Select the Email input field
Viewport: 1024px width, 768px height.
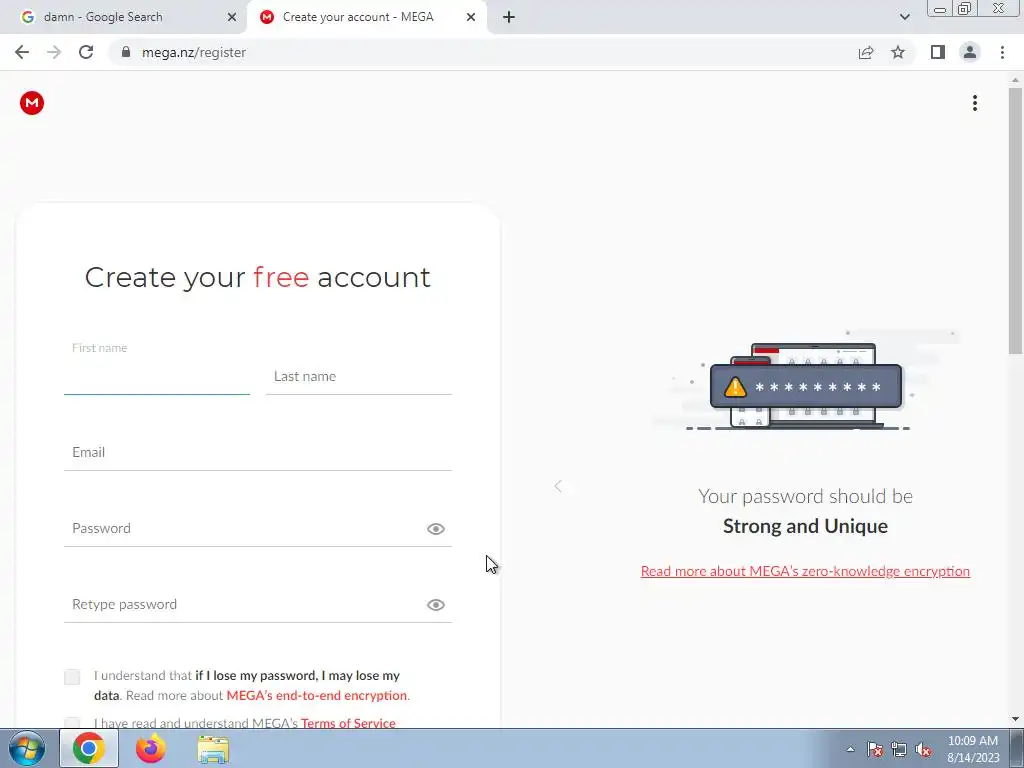point(258,453)
